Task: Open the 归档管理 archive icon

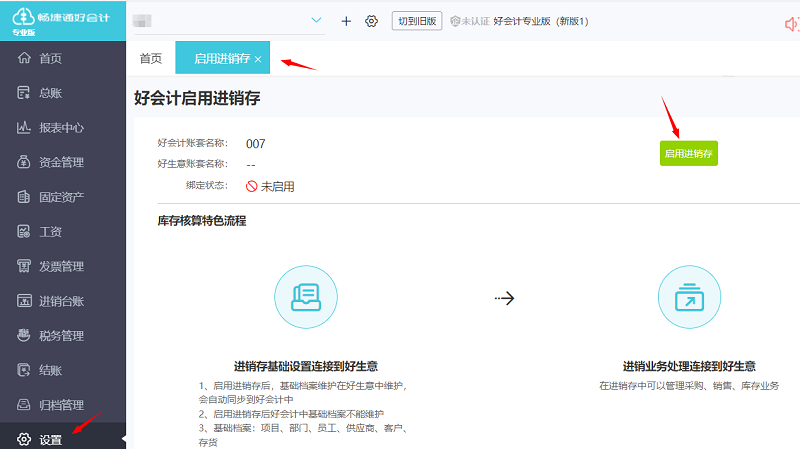Action: point(24,405)
